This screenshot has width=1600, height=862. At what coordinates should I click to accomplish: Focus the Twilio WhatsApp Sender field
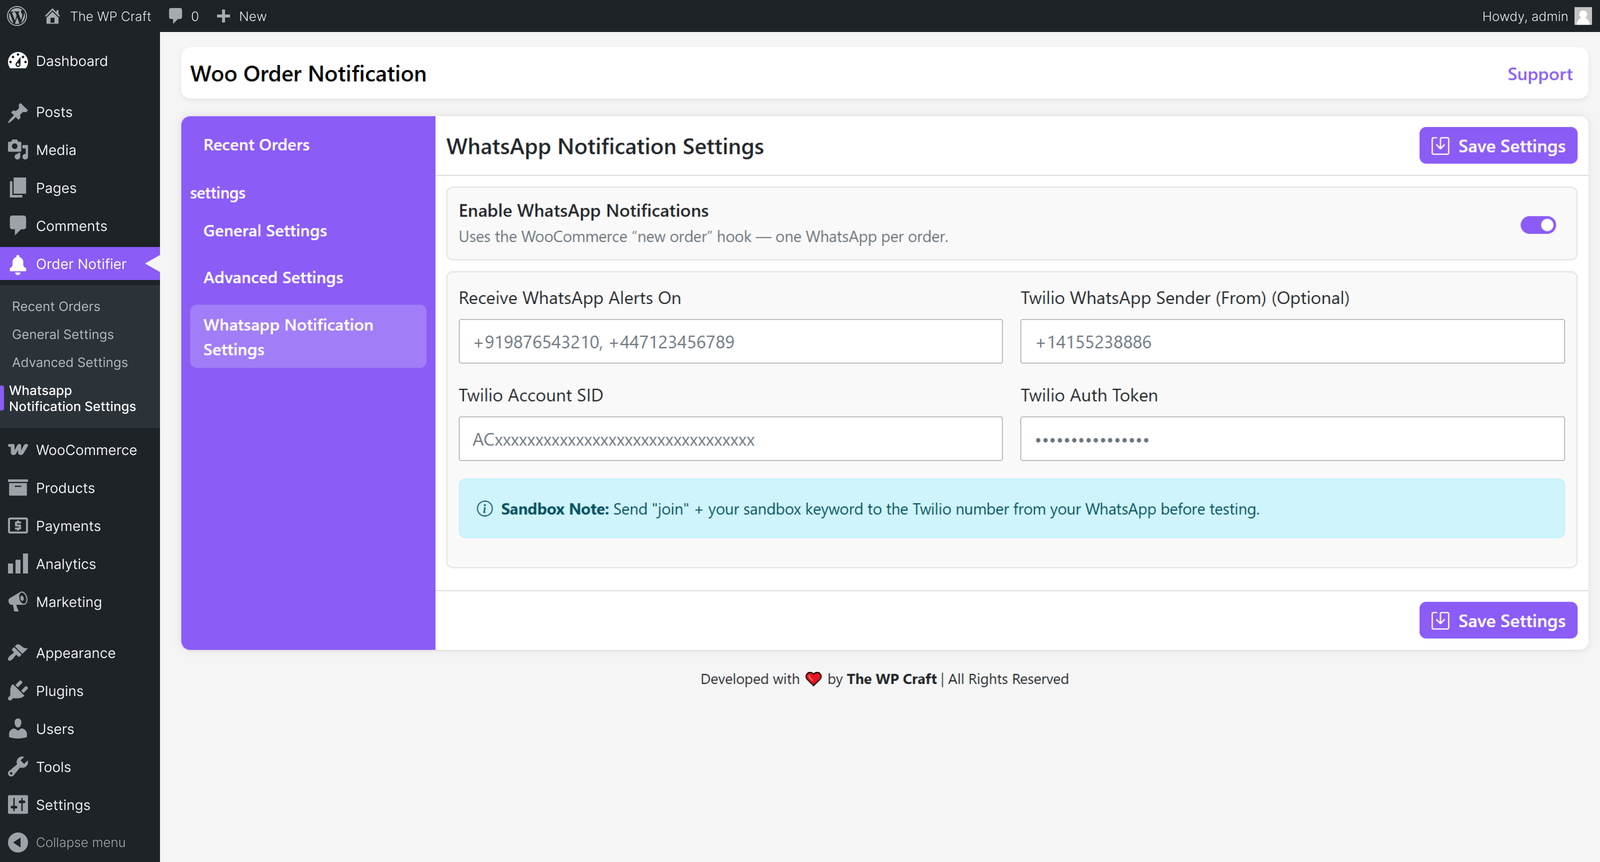tap(1292, 341)
